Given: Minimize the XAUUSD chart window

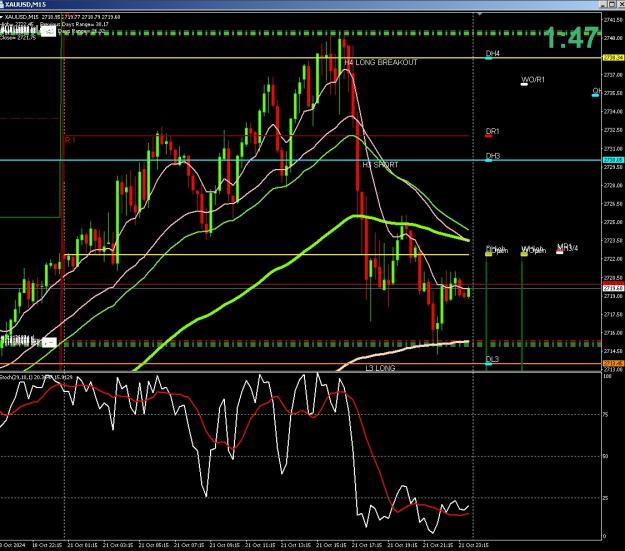Looking at the screenshot, I should [x=605, y=4].
